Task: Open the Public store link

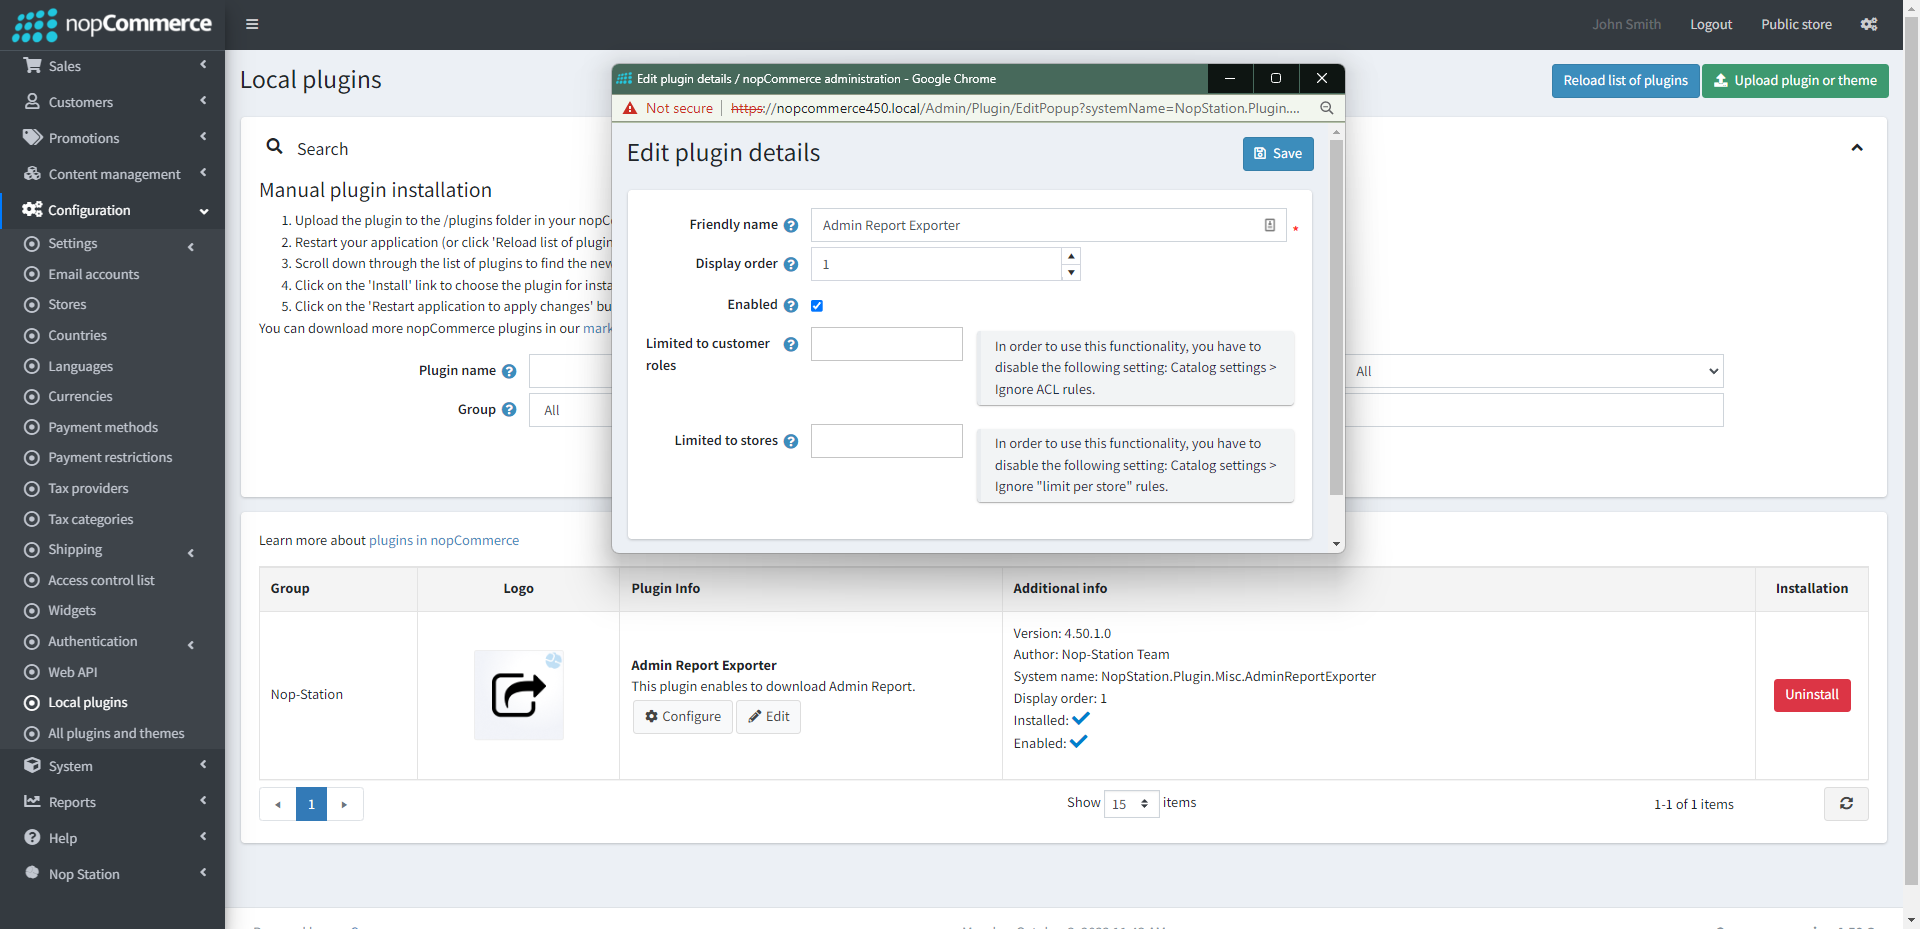Action: (1796, 25)
